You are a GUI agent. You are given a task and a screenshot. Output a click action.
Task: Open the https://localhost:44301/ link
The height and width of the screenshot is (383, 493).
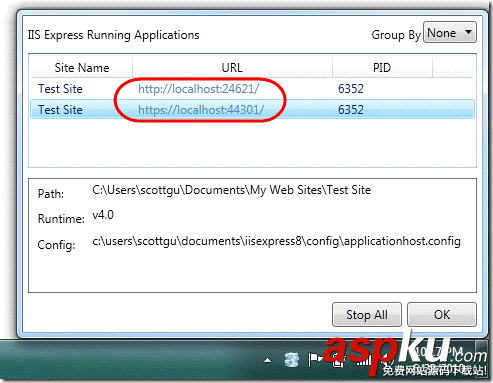pos(201,110)
